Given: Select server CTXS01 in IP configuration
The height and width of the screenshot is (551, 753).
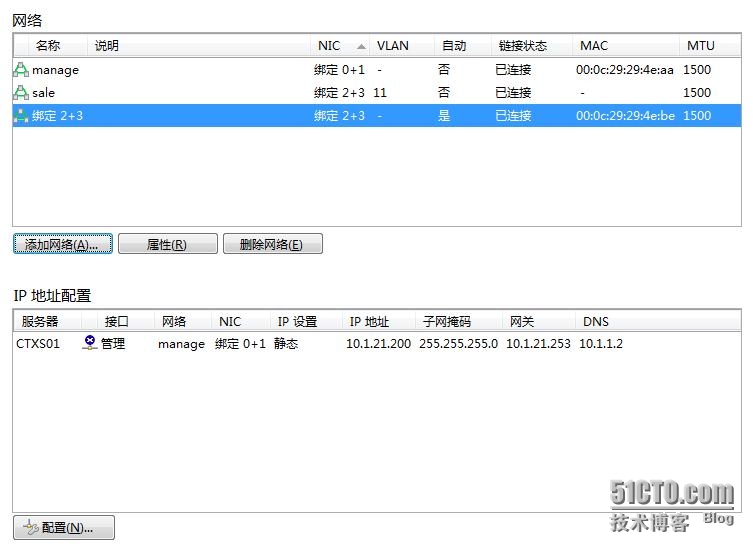Looking at the screenshot, I should pos(38,343).
